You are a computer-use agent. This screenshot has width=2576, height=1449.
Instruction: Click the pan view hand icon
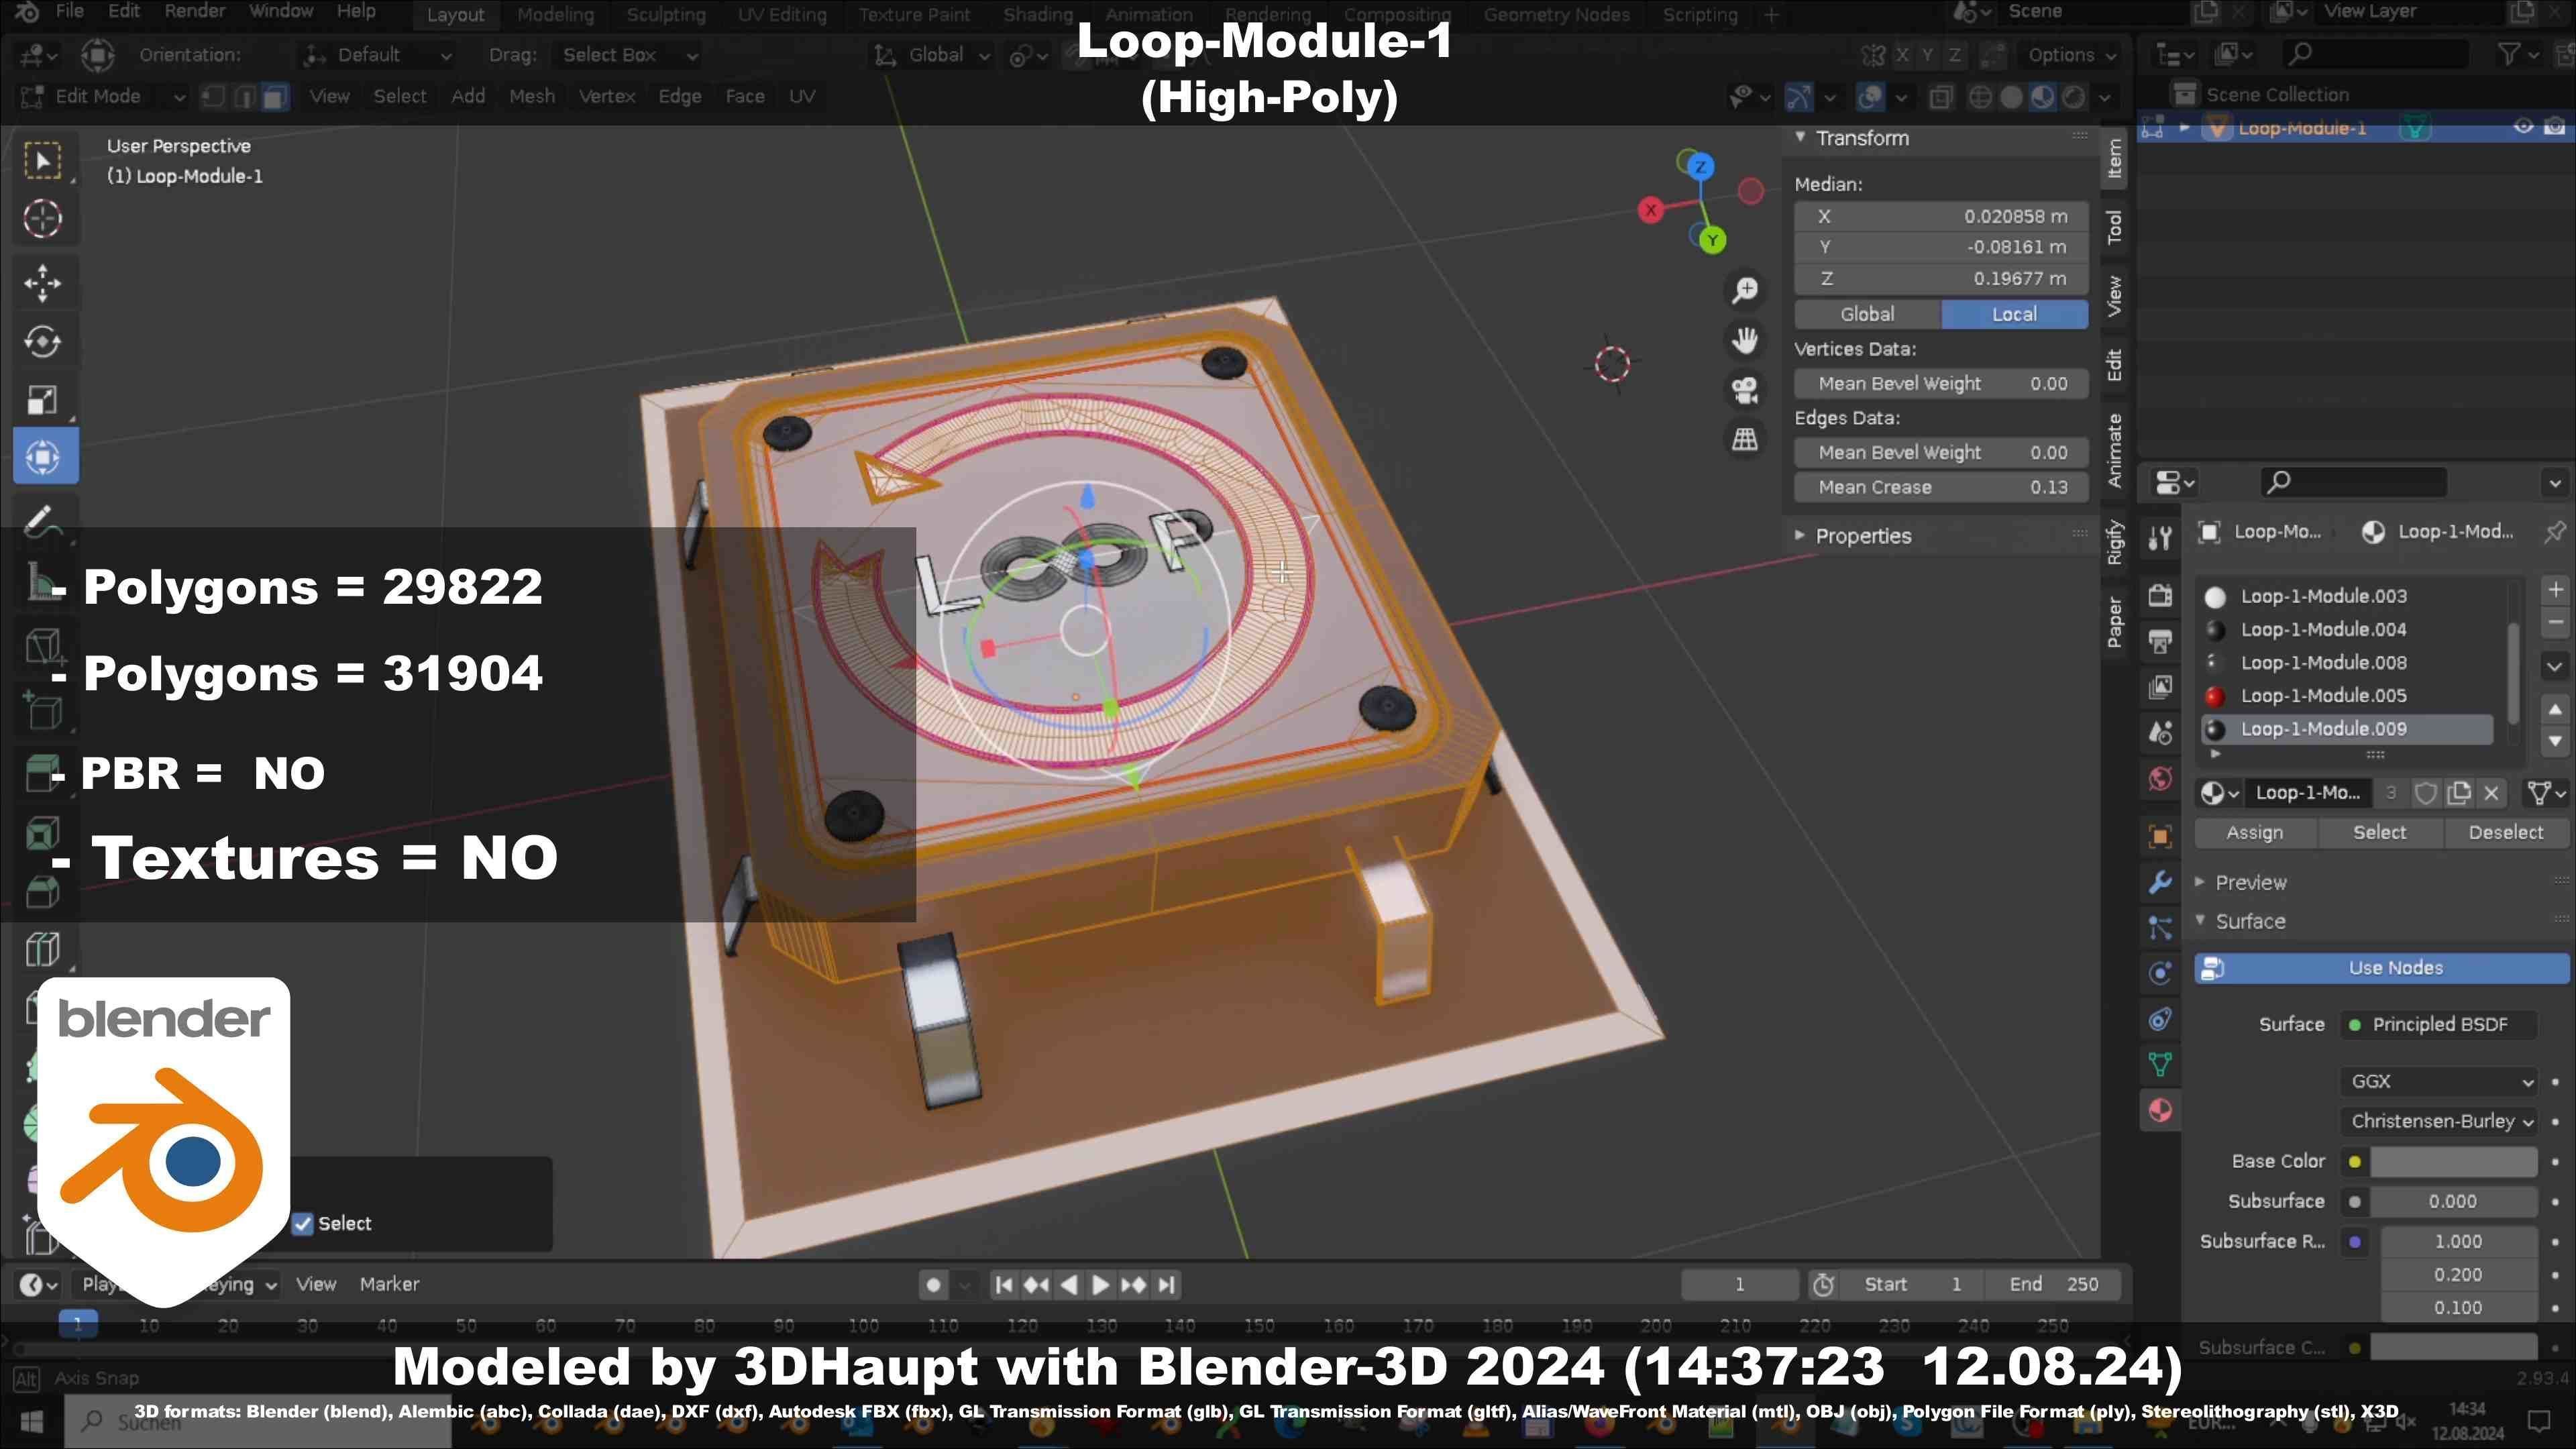click(1745, 340)
